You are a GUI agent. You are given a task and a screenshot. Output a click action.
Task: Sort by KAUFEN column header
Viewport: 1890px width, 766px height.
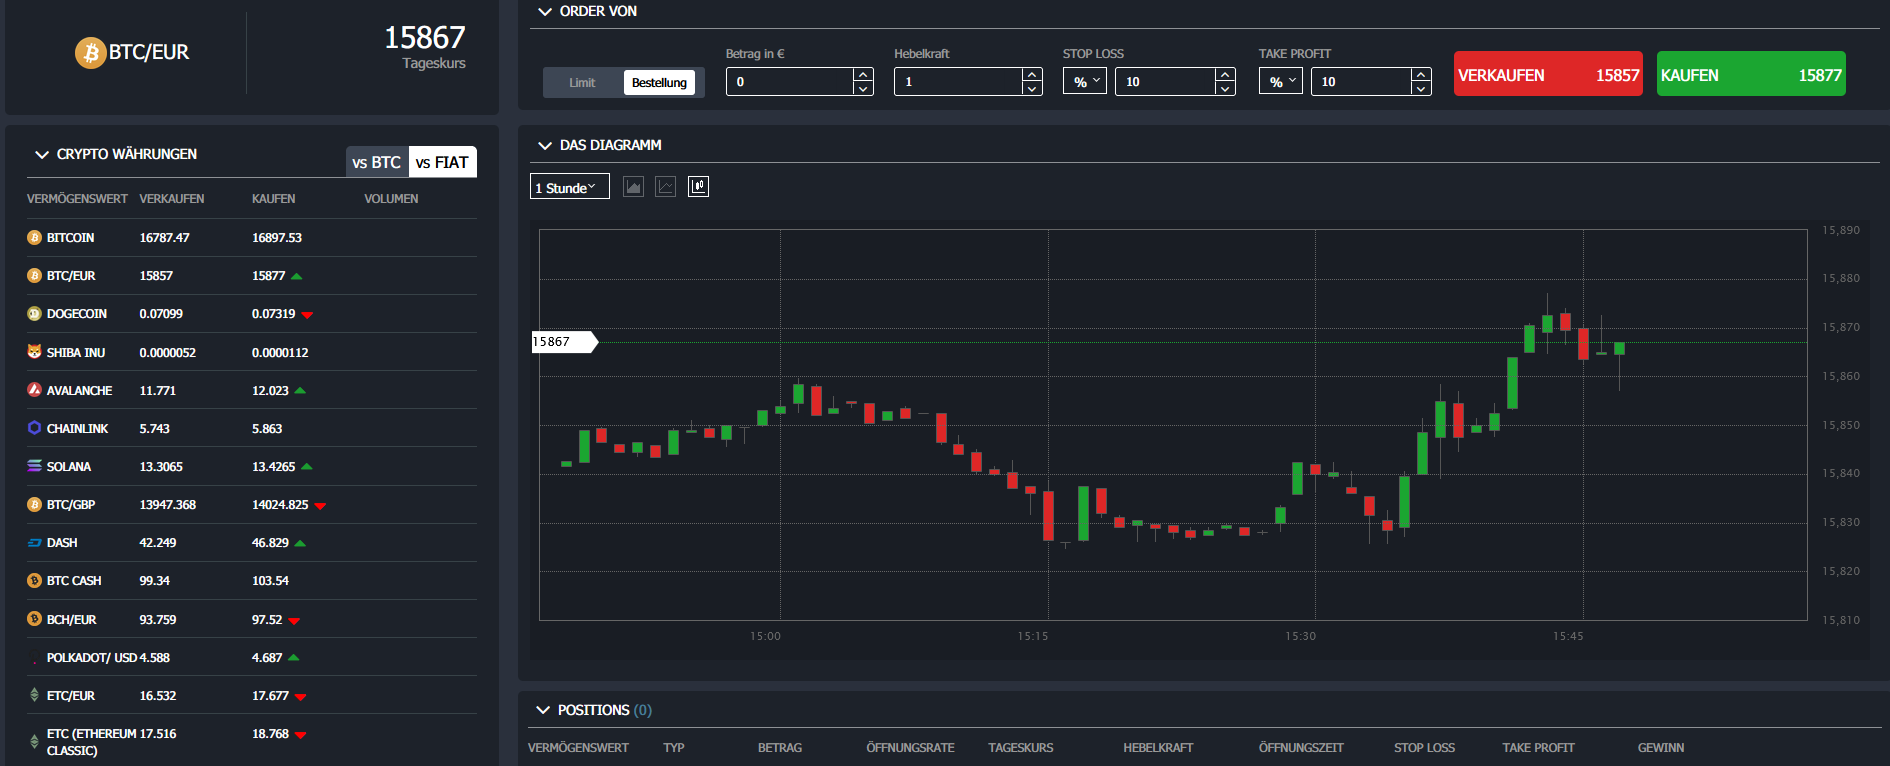click(x=274, y=199)
